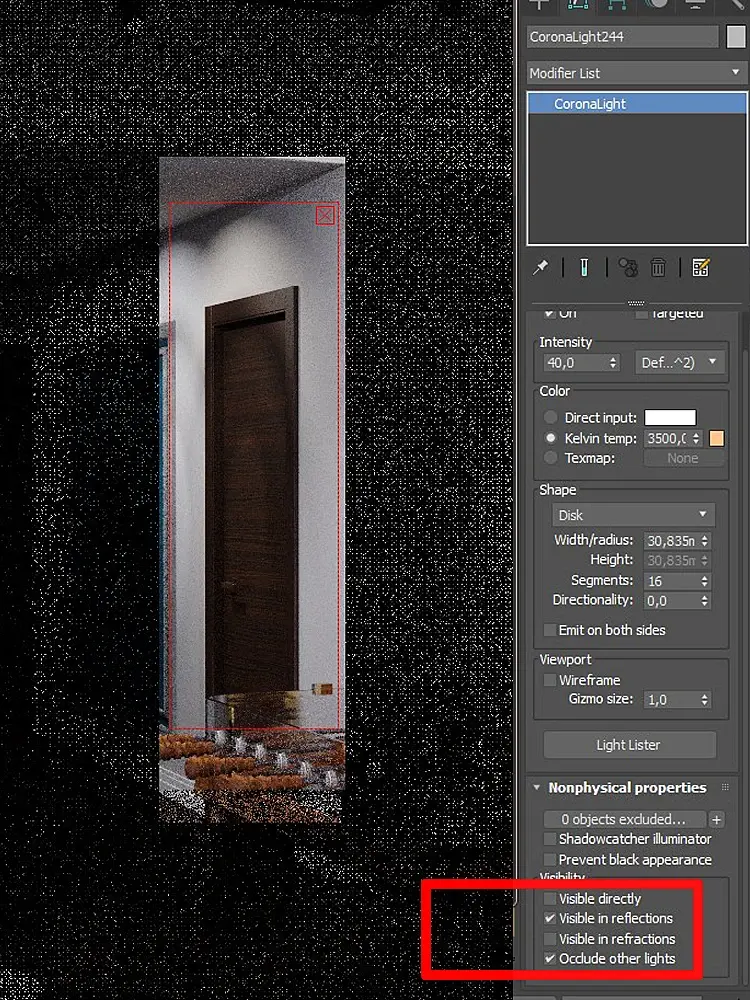750x1000 pixels.
Task: Pin the modifier stack
Action: [x=540, y=267]
